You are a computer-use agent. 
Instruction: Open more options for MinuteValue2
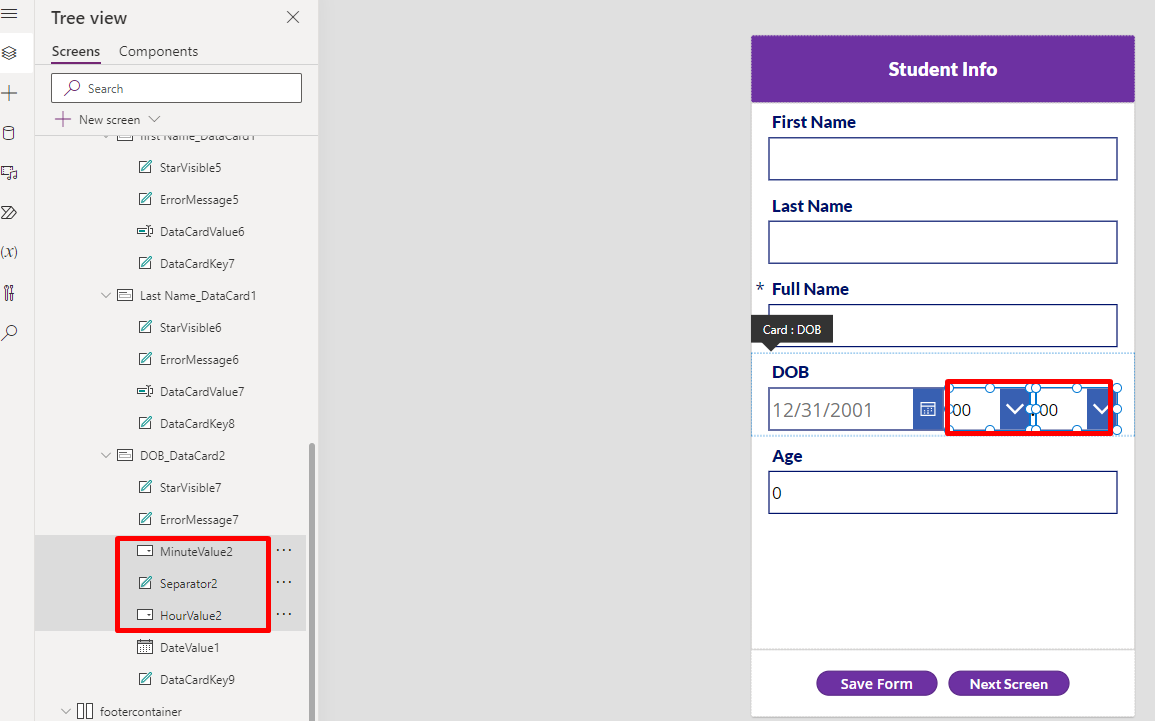[284, 550]
